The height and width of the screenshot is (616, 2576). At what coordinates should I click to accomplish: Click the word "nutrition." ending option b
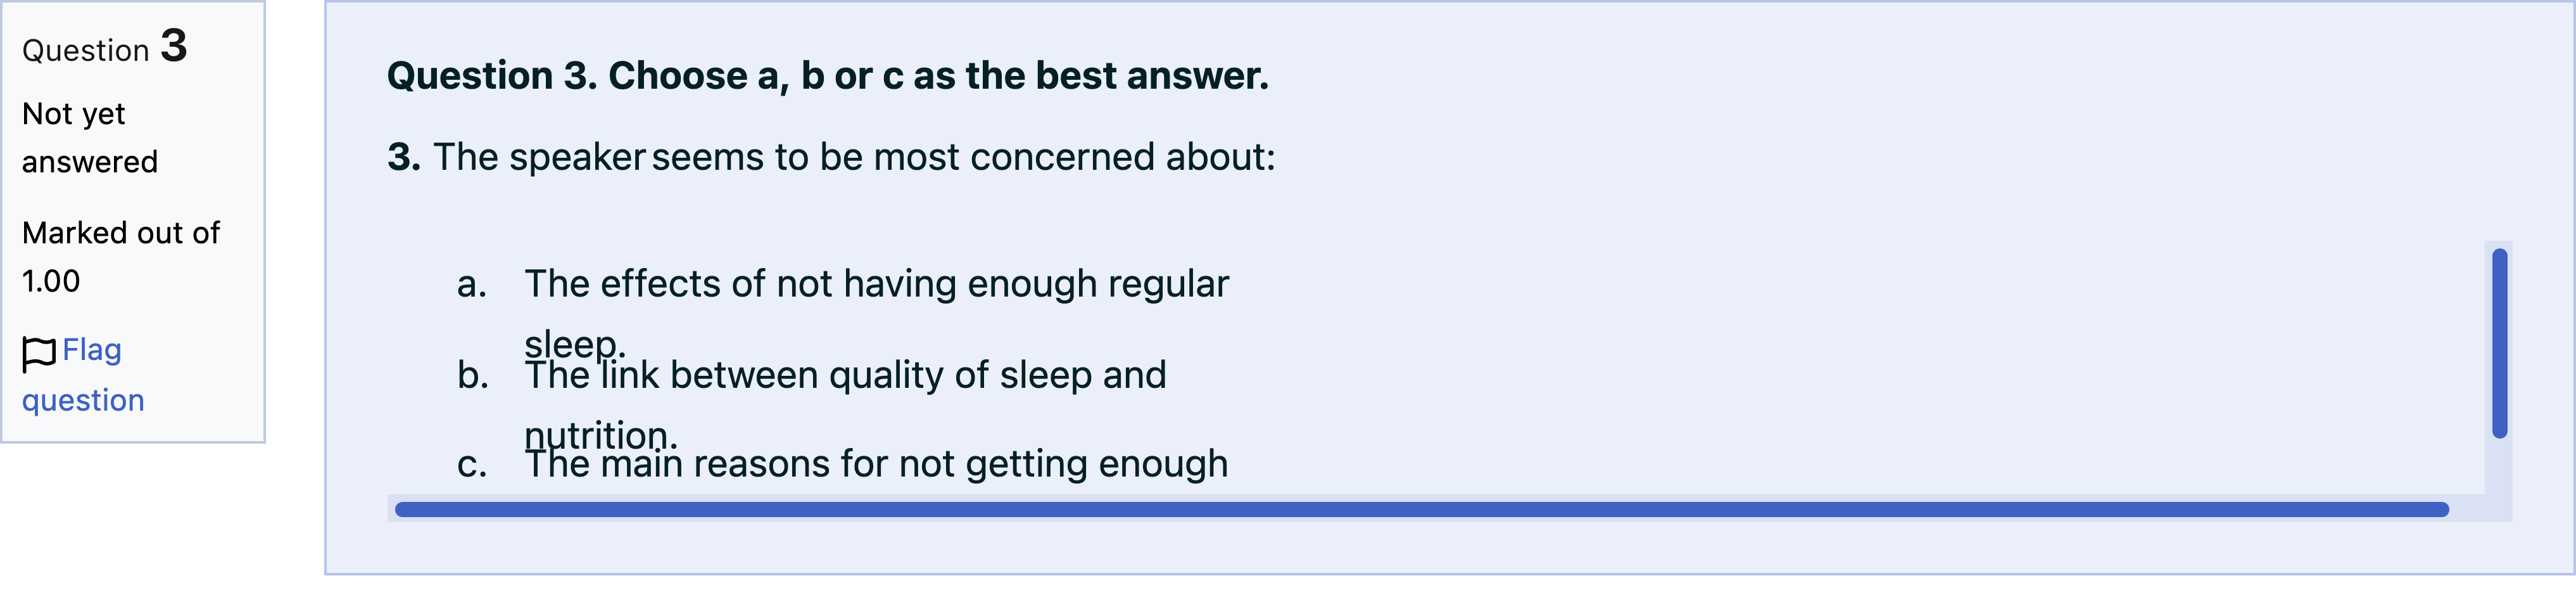point(601,435)
